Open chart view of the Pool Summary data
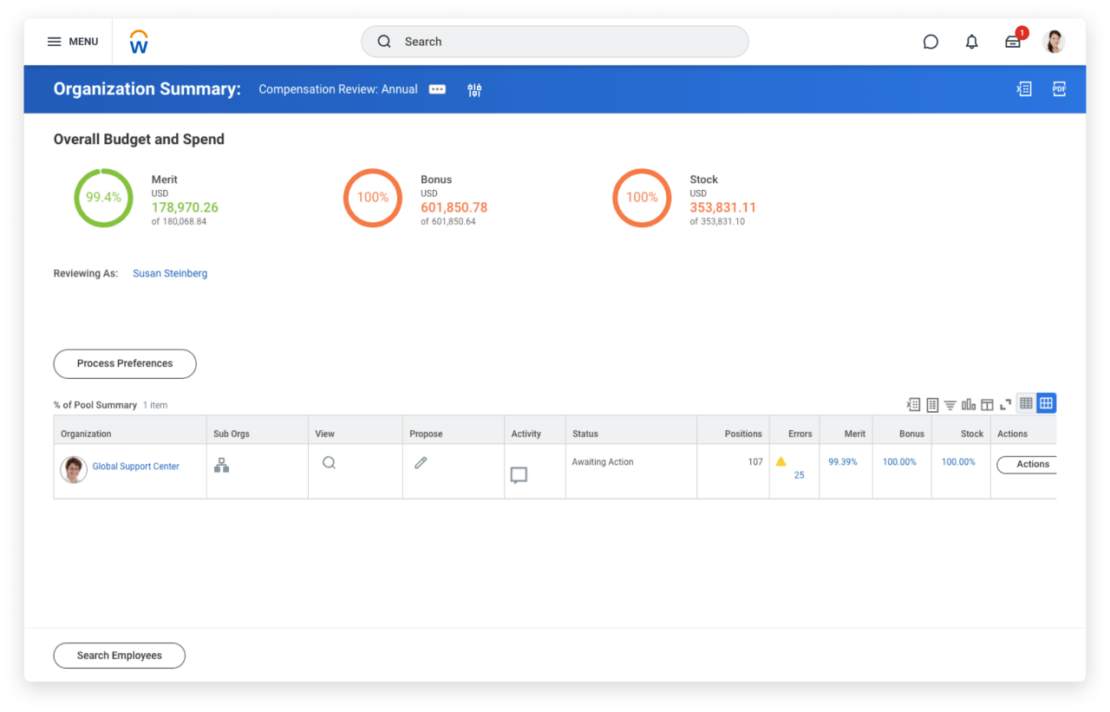Viewport: 1110px width, 712px height. click(968, 404)
